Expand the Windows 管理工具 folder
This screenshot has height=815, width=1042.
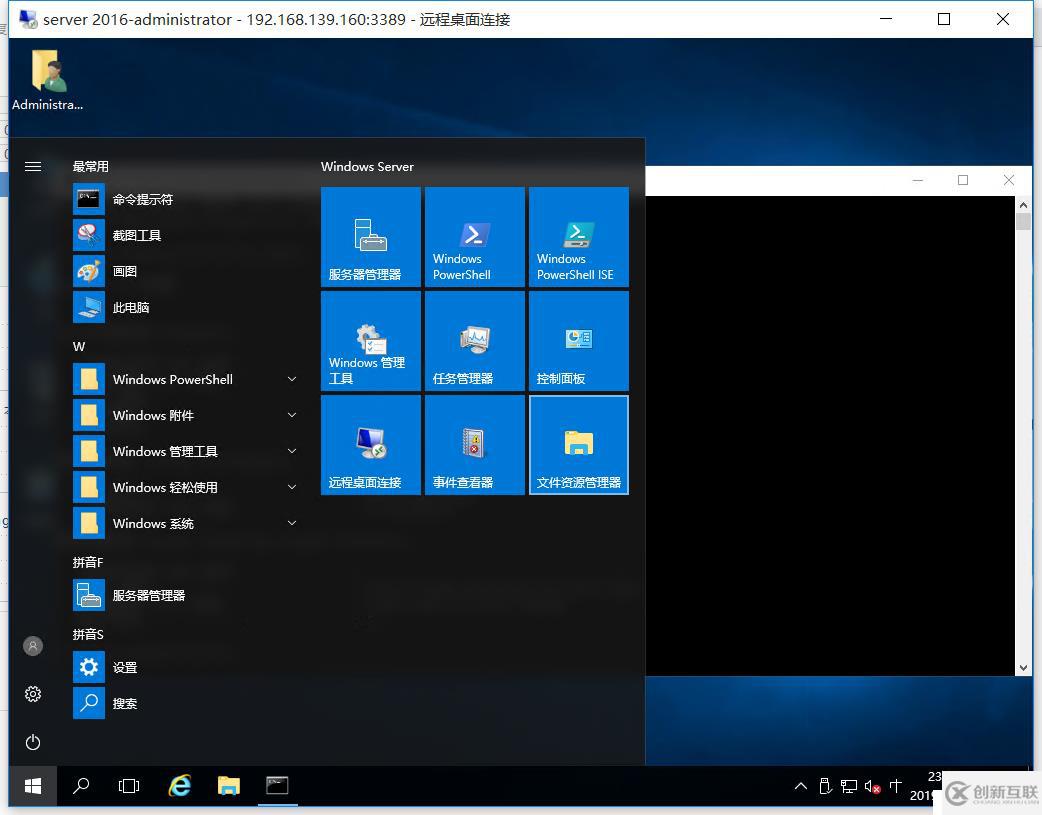click(x=186, y=451)
